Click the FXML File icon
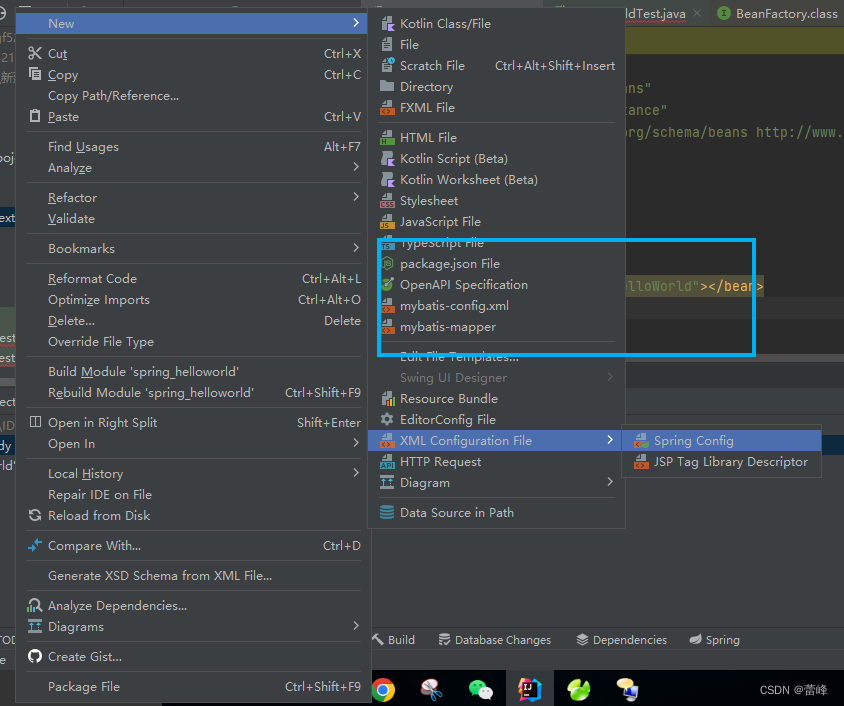Image resolution: width=844 pixels, height=706 pixels. coord(387,108)
